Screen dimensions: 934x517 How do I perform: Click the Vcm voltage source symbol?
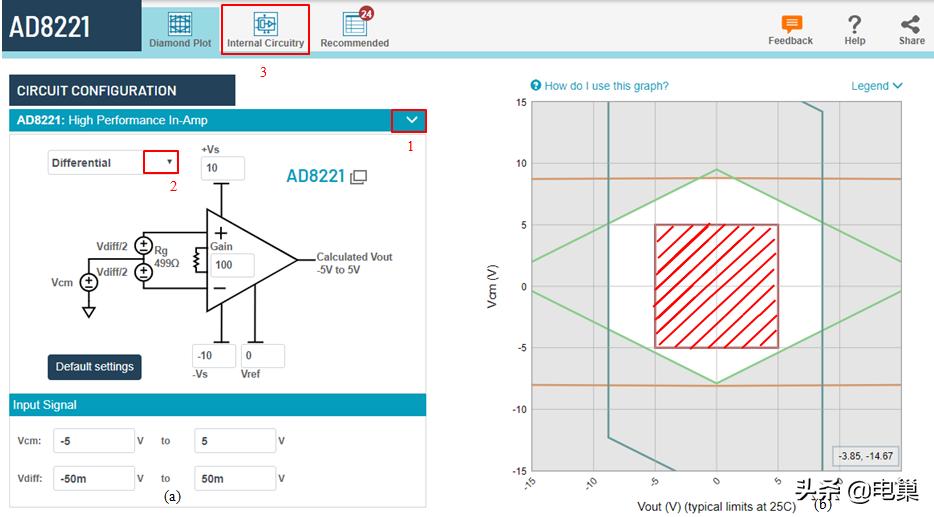click(x=89, y=282)
